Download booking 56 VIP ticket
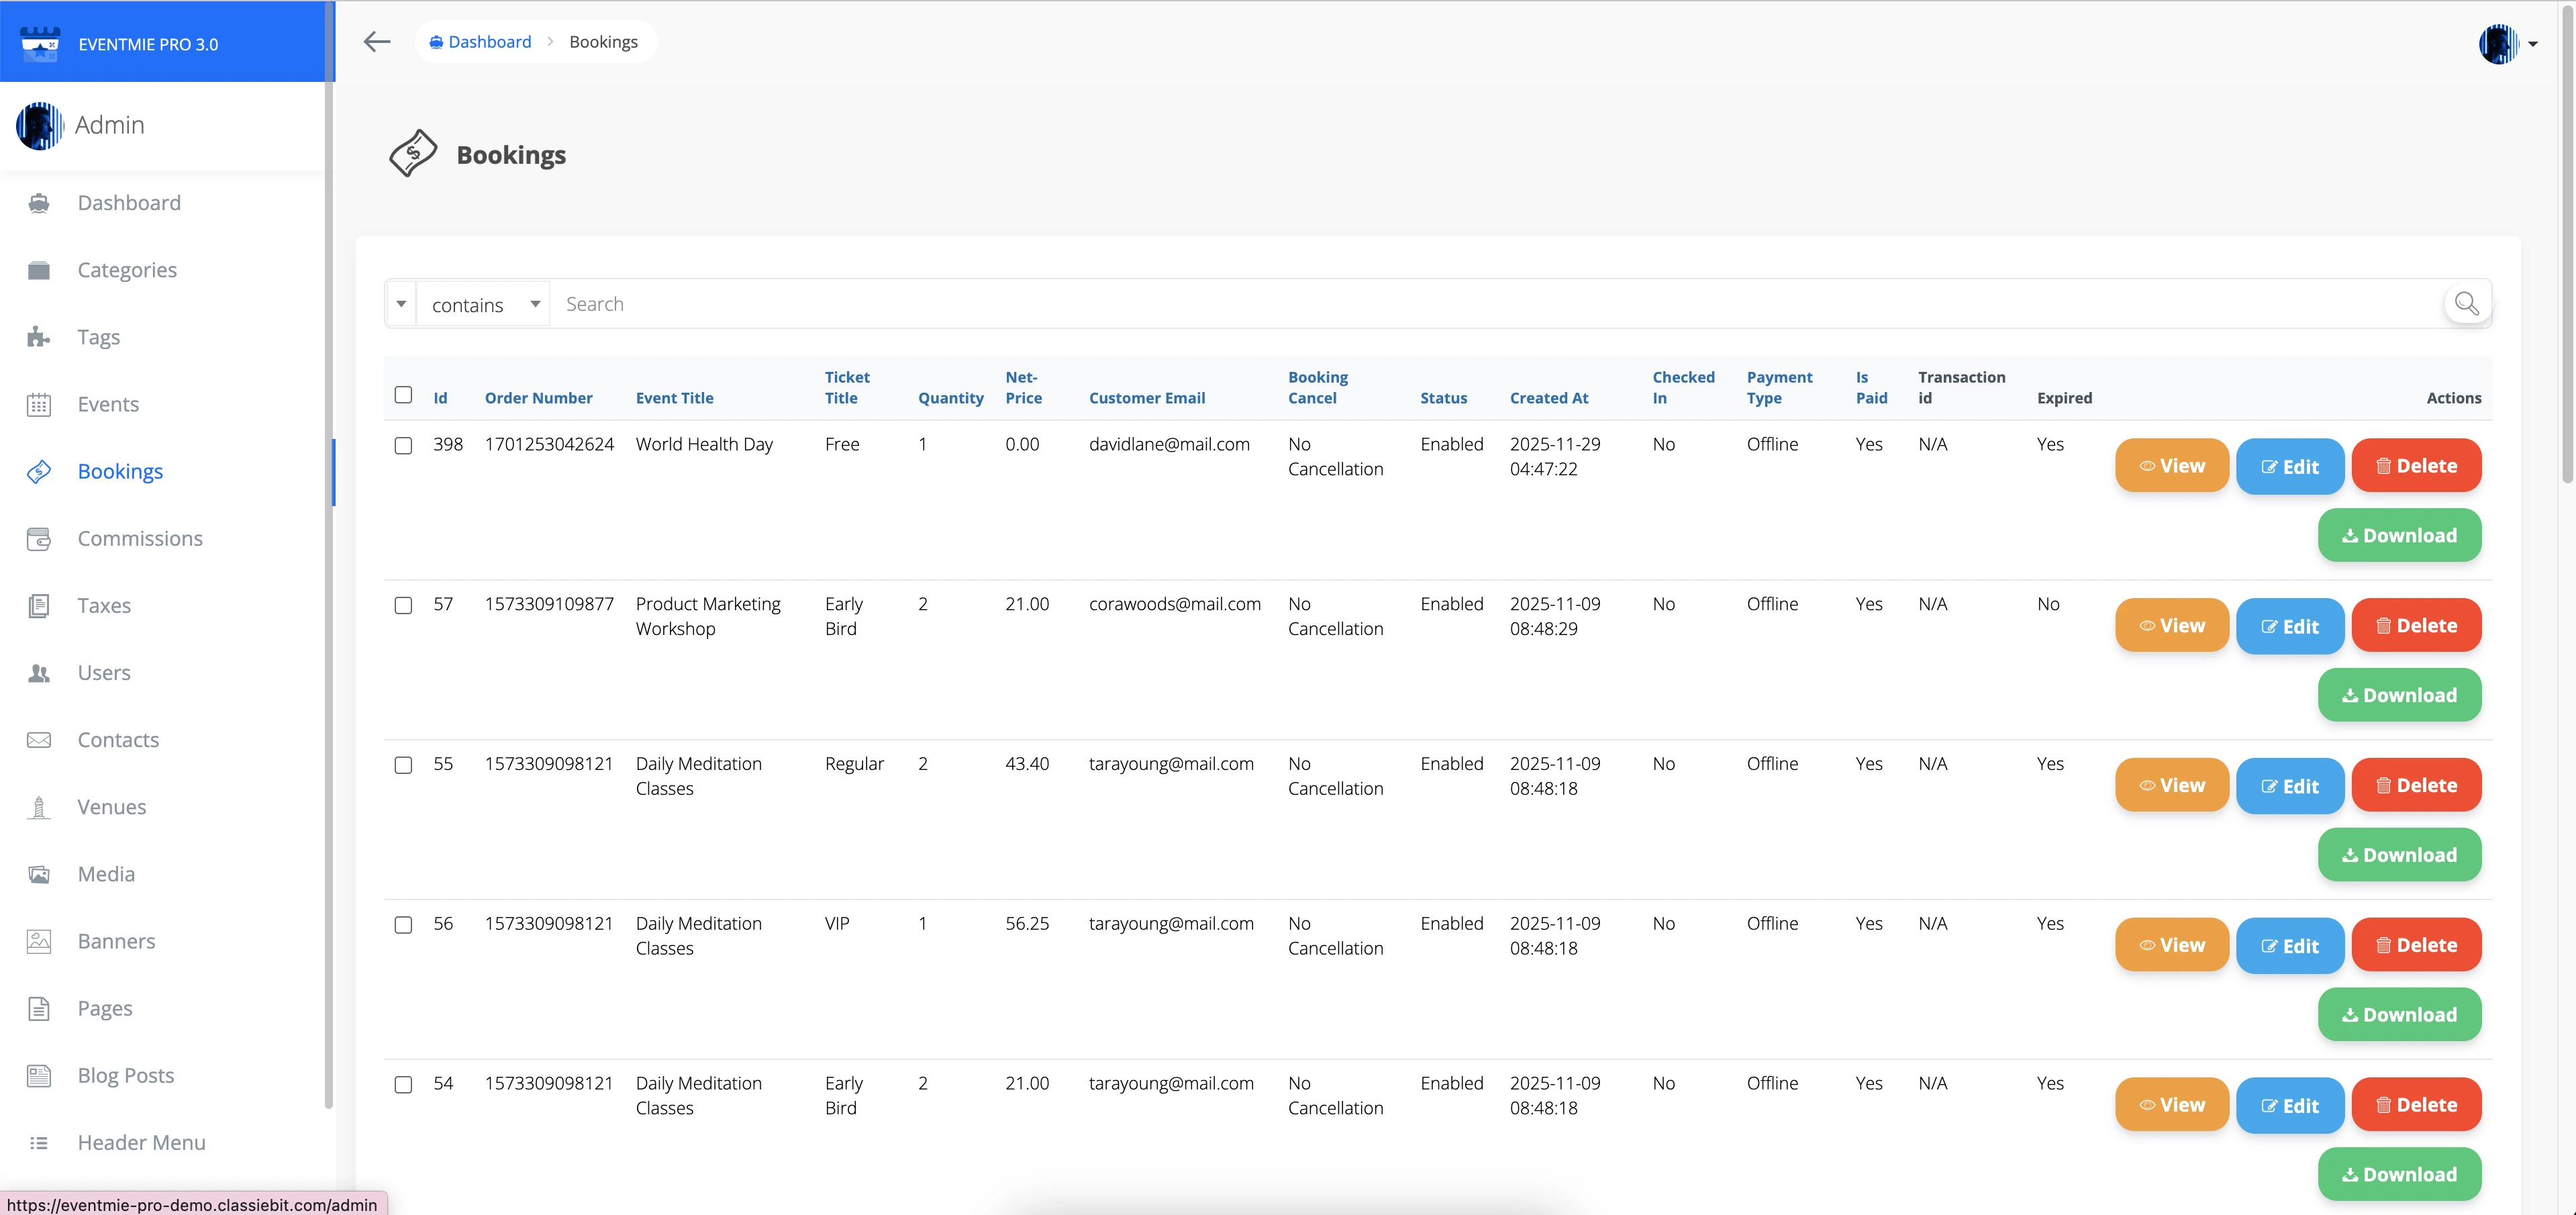Screen dimensions: 2576x1215 pyautogui.click(x=2399, y=1014)
